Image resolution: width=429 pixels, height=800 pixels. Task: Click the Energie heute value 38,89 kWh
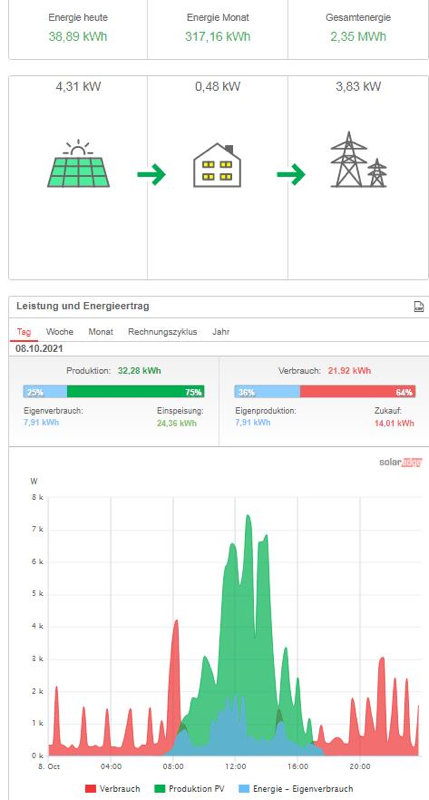tap(78, 37)
